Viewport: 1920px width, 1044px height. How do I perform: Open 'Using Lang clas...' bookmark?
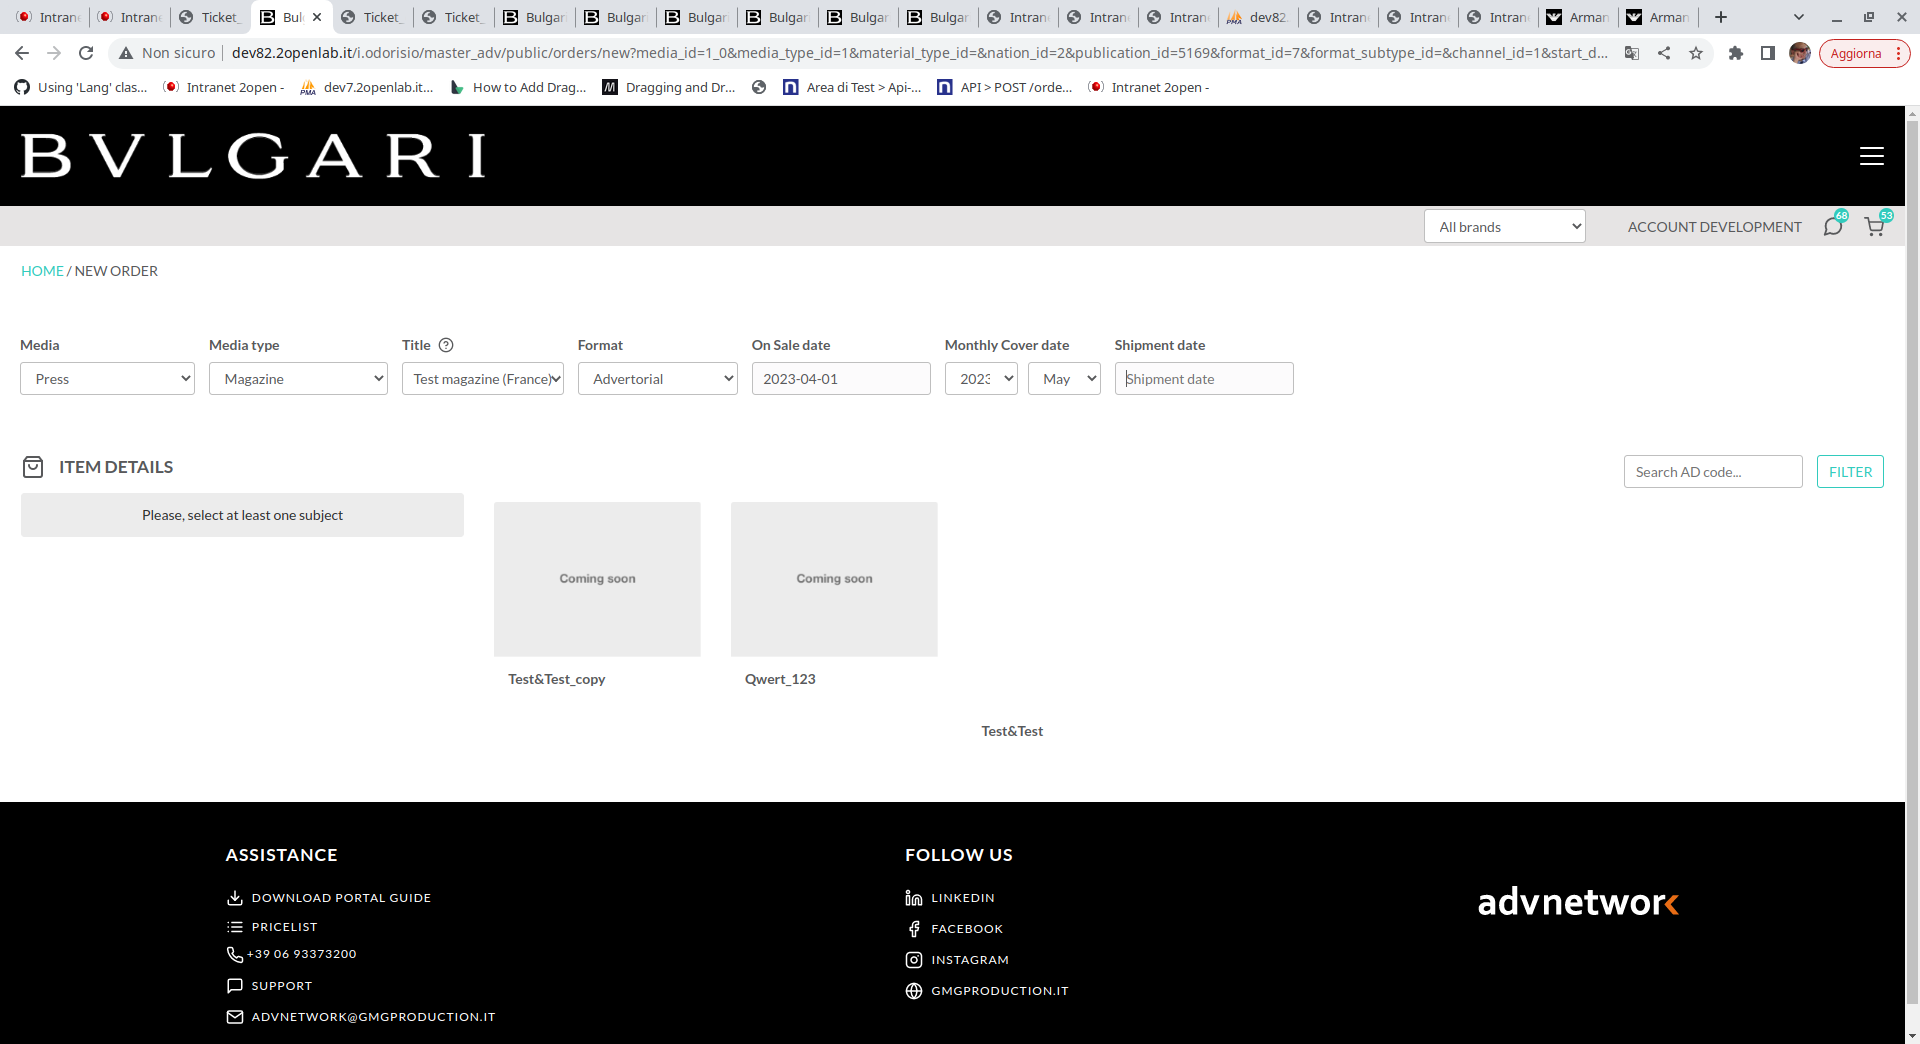(81, 88)
